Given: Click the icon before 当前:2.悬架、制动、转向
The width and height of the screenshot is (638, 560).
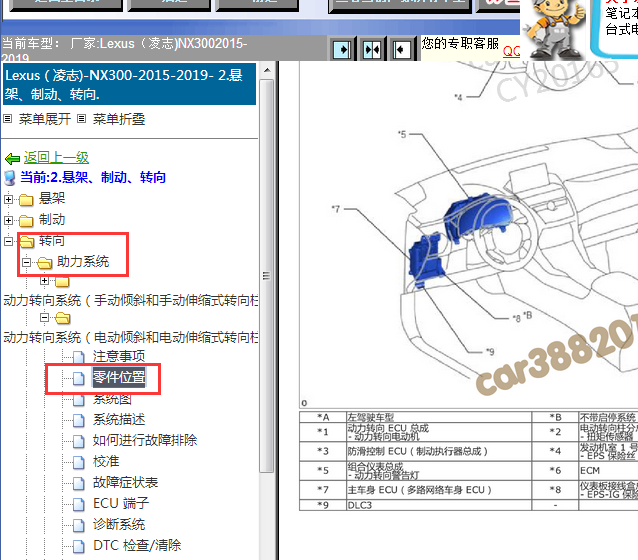Looking at the screenshot, I should [x=10, y=178].
